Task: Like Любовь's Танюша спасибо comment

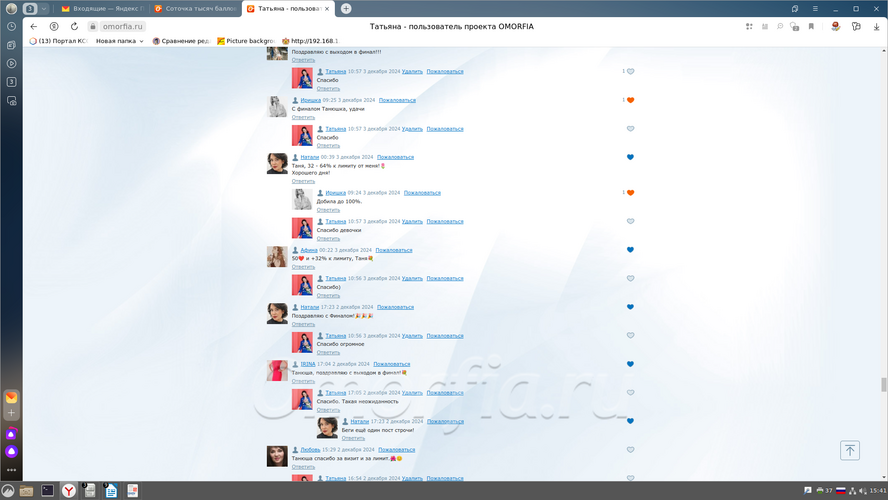Action: pyautogui.click(x=630, y=450)
